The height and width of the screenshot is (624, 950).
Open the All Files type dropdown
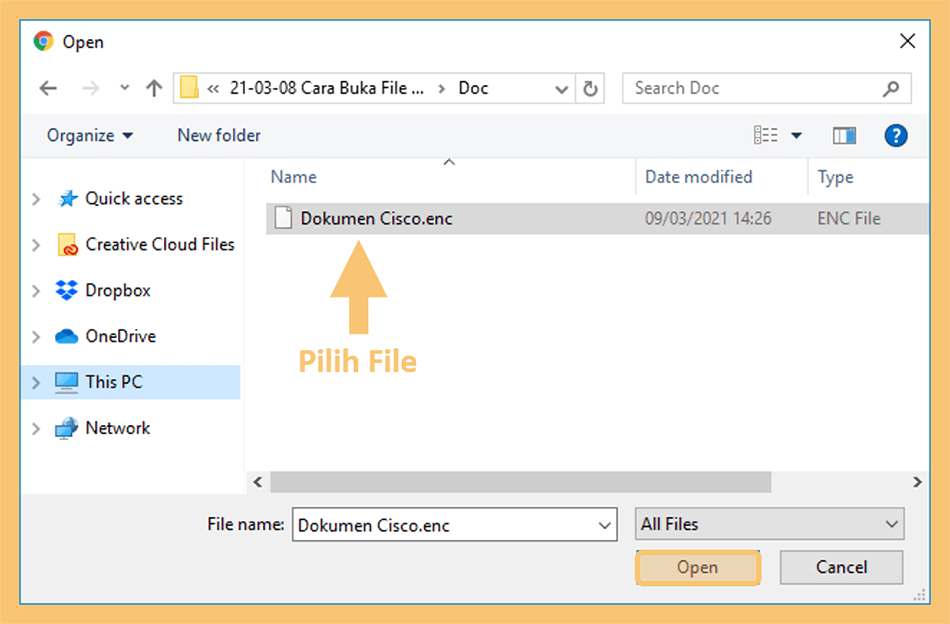(769, 524)
